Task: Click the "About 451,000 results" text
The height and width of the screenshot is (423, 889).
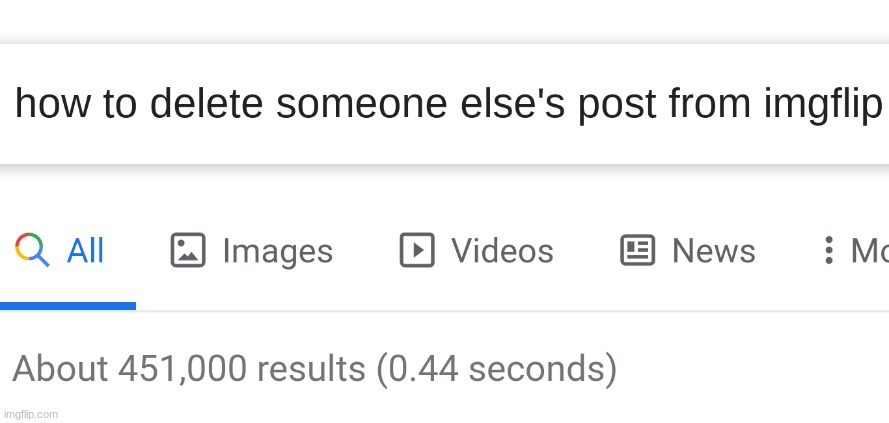Action: click(189, 369)
